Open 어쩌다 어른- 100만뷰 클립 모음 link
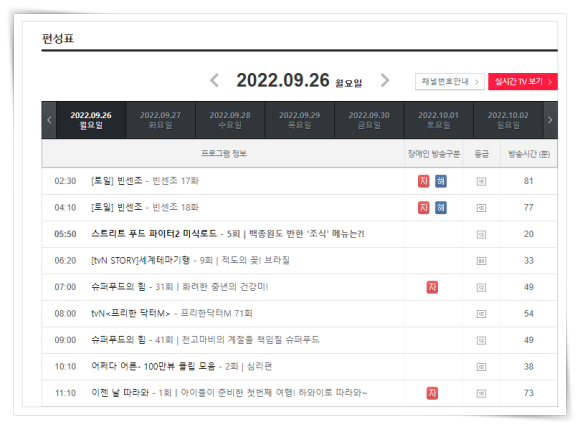The width and height of the screenshot is (580, 429). 182,366
